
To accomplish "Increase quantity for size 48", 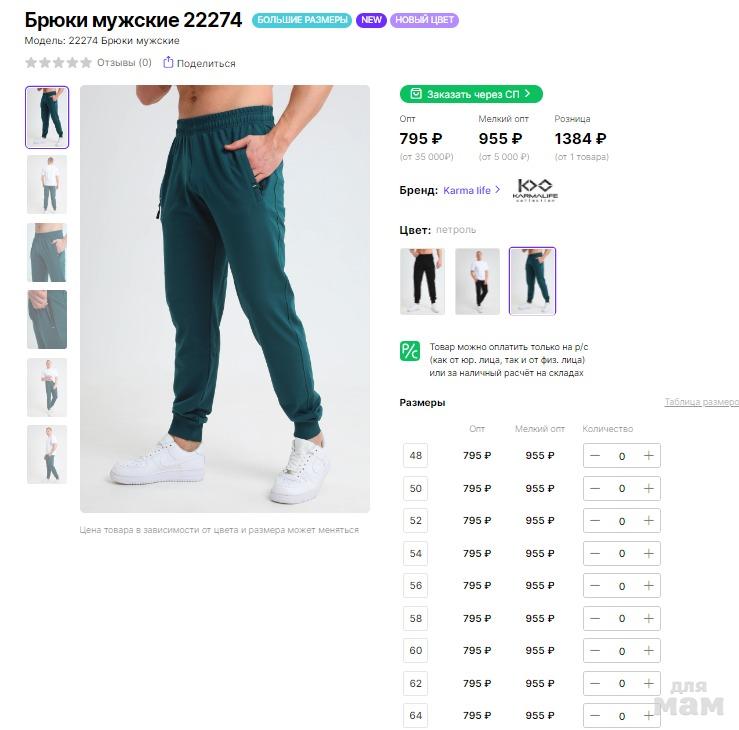I will pyautogui.click(x=649, y=456).
